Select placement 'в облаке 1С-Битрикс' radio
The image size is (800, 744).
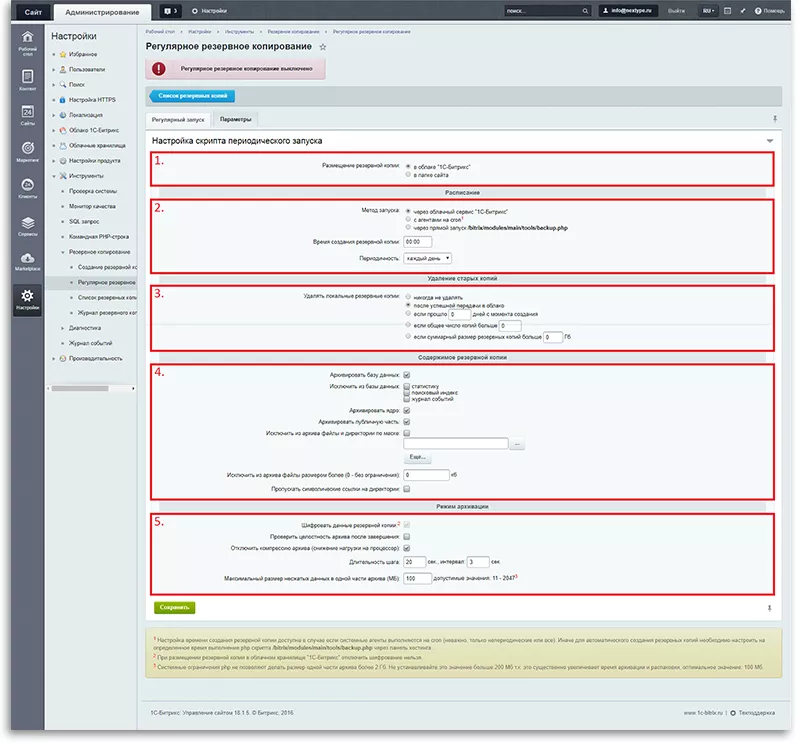pos(408,166)
